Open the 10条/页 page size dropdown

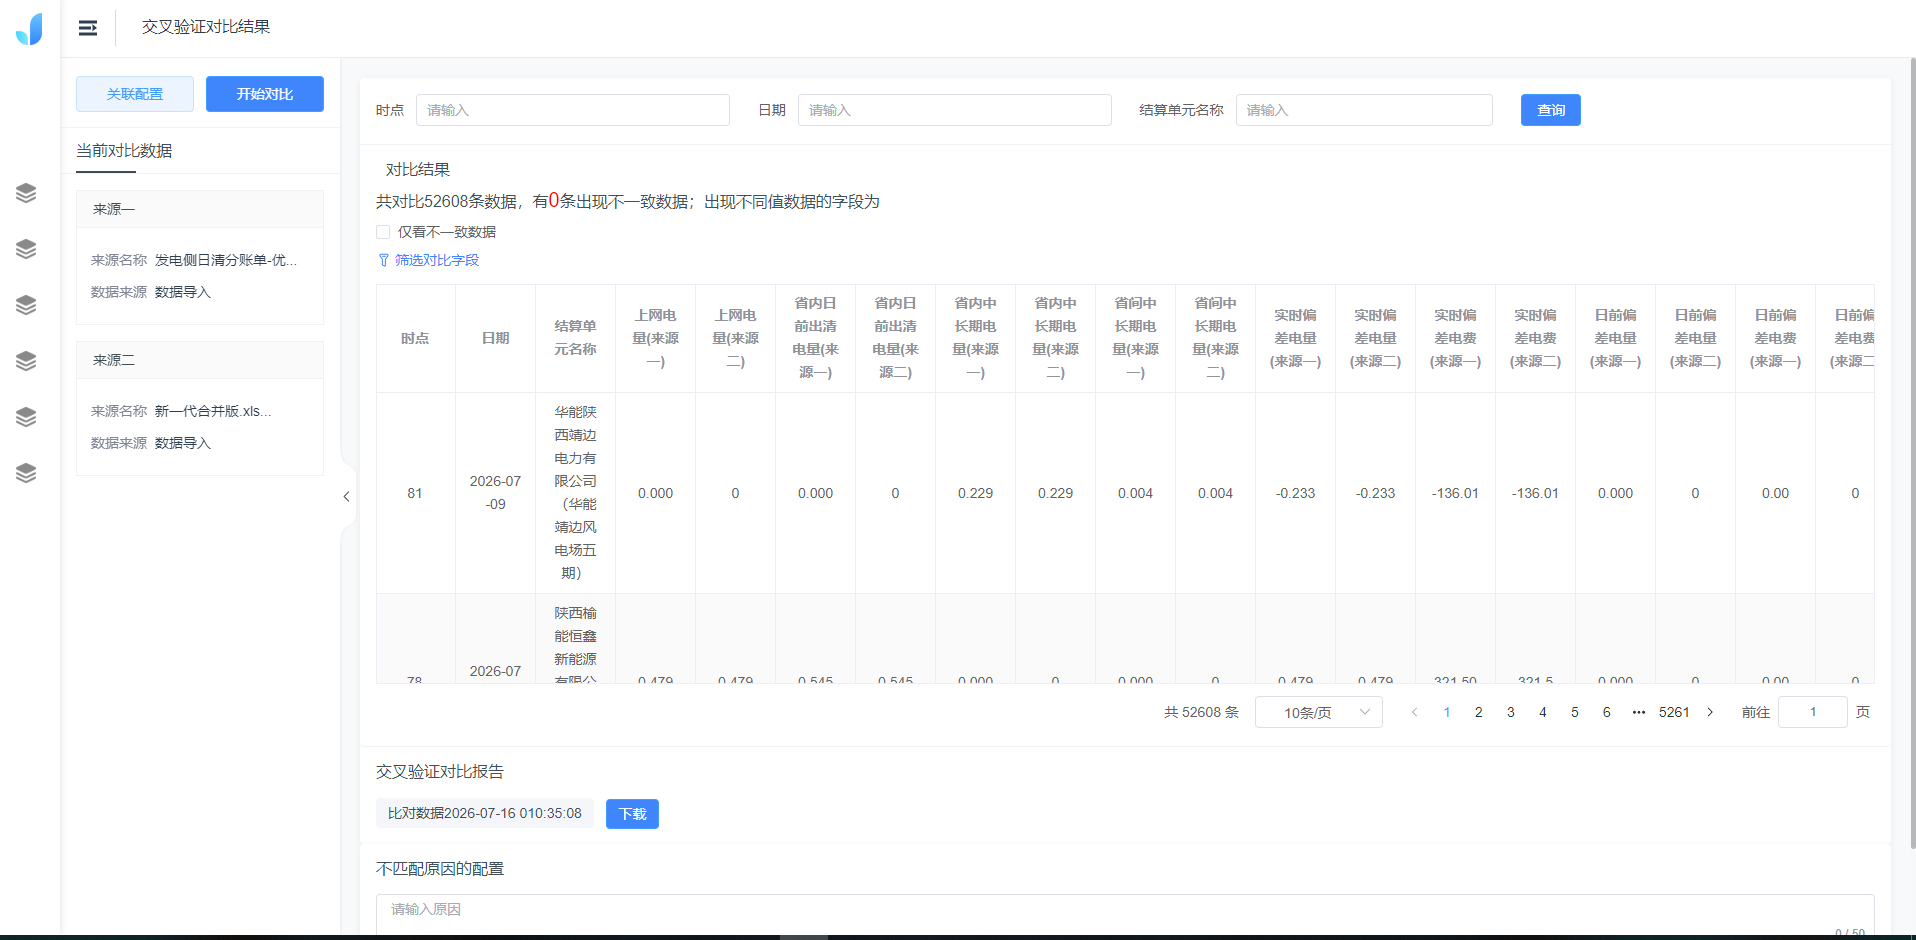pos(1318,712)
